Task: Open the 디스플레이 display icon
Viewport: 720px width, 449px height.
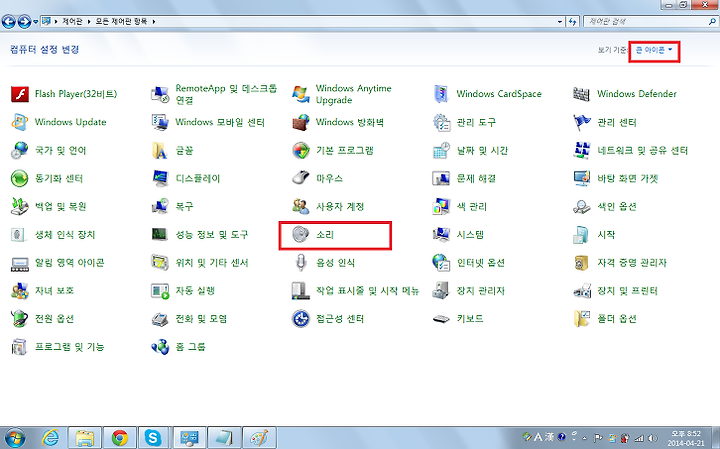Action: (x=160, y=178)
